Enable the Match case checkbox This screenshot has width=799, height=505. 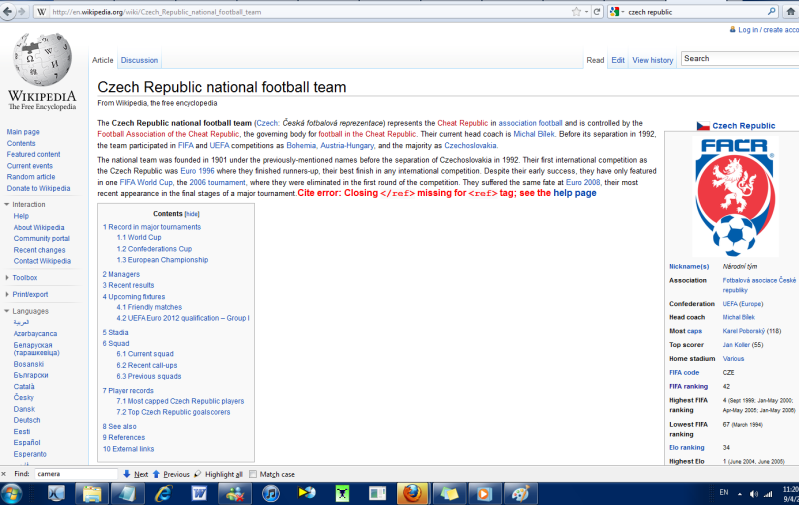point(254,474)
